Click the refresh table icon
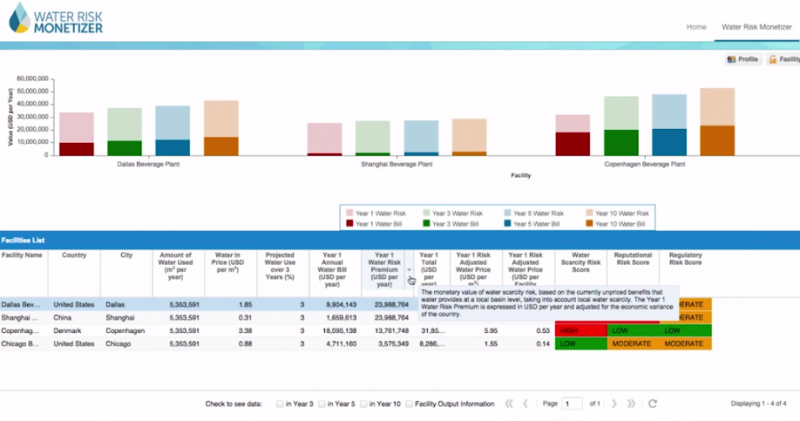The width and height of the screenshot is (800, 421). 652,404
